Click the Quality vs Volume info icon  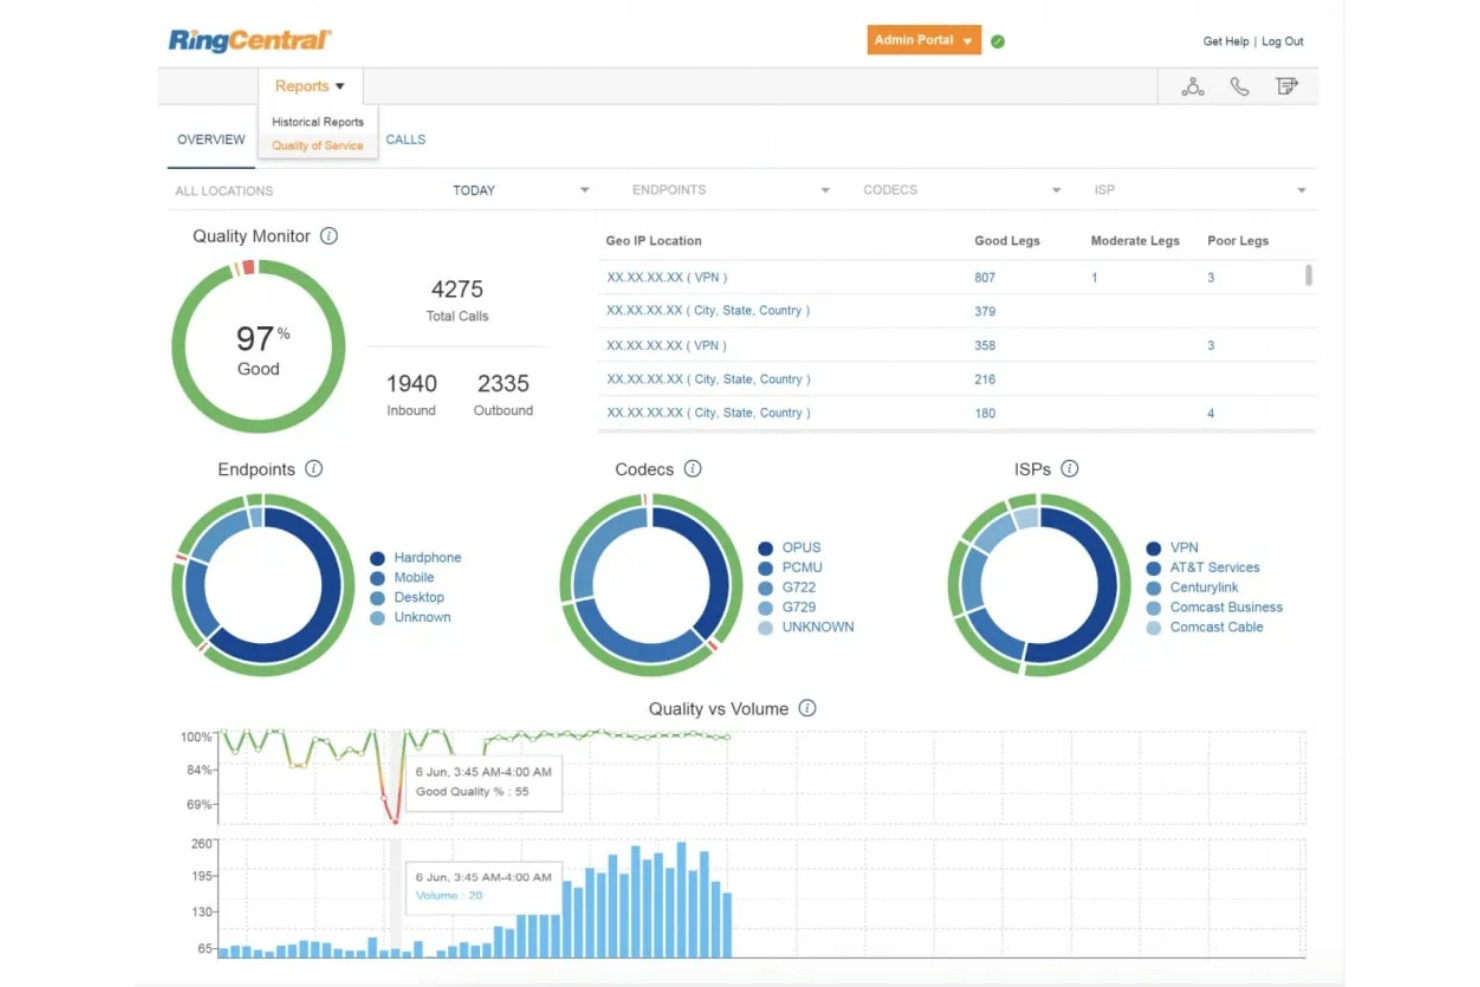coord(806,708)
